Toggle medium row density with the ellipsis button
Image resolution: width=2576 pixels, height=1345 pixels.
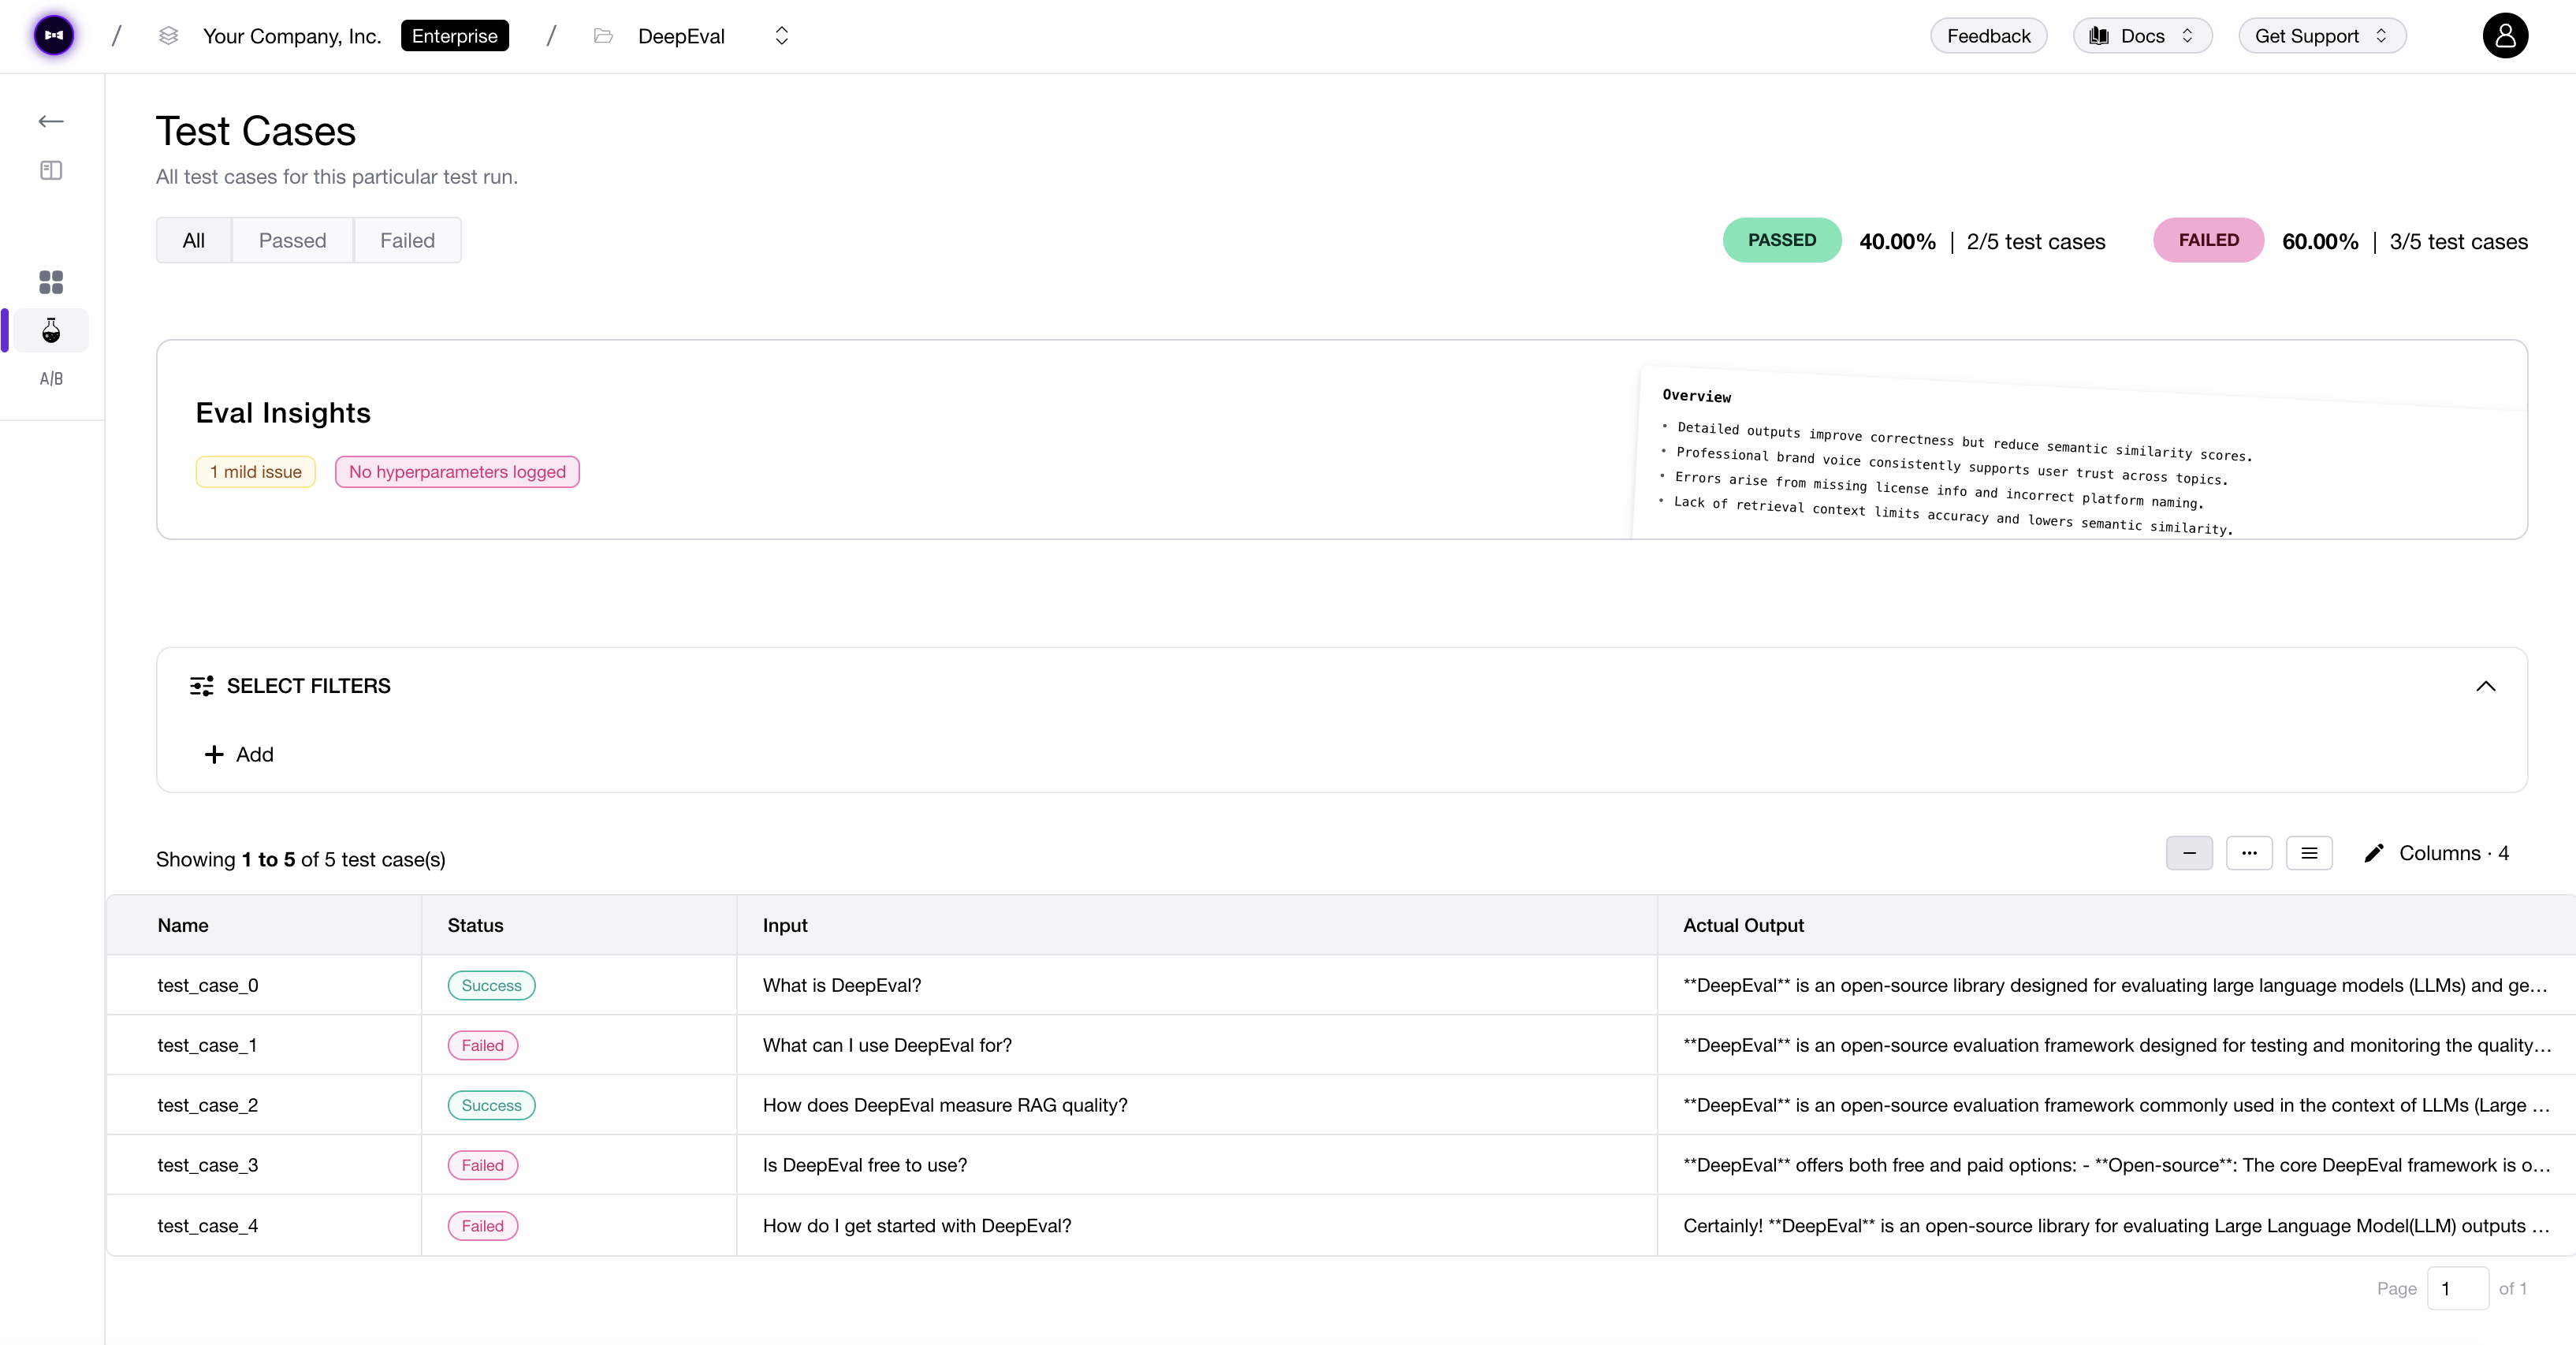pos(2249,853)
